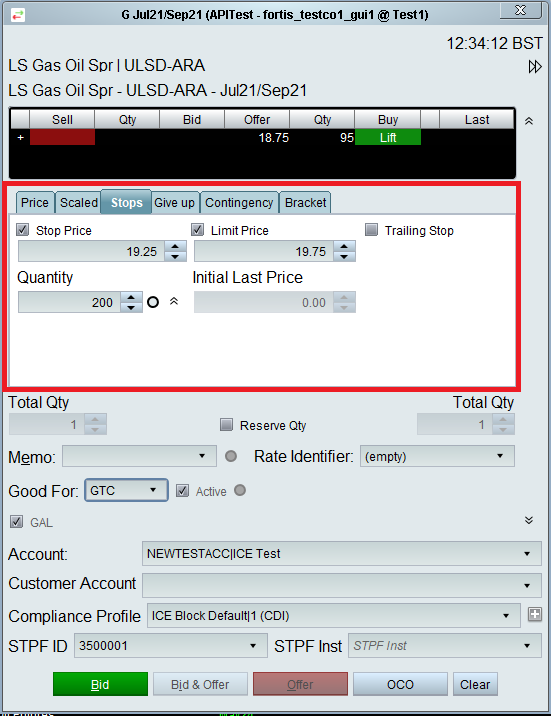Viewport: 553px width, 716px height.
Task: Click the circle icon beside Quantity
Action: [x=153, y=302]
